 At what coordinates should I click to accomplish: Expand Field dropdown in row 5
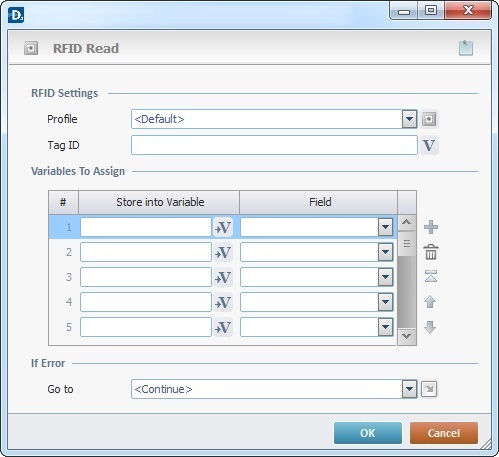pyautogui.click(x=385, y=327)
